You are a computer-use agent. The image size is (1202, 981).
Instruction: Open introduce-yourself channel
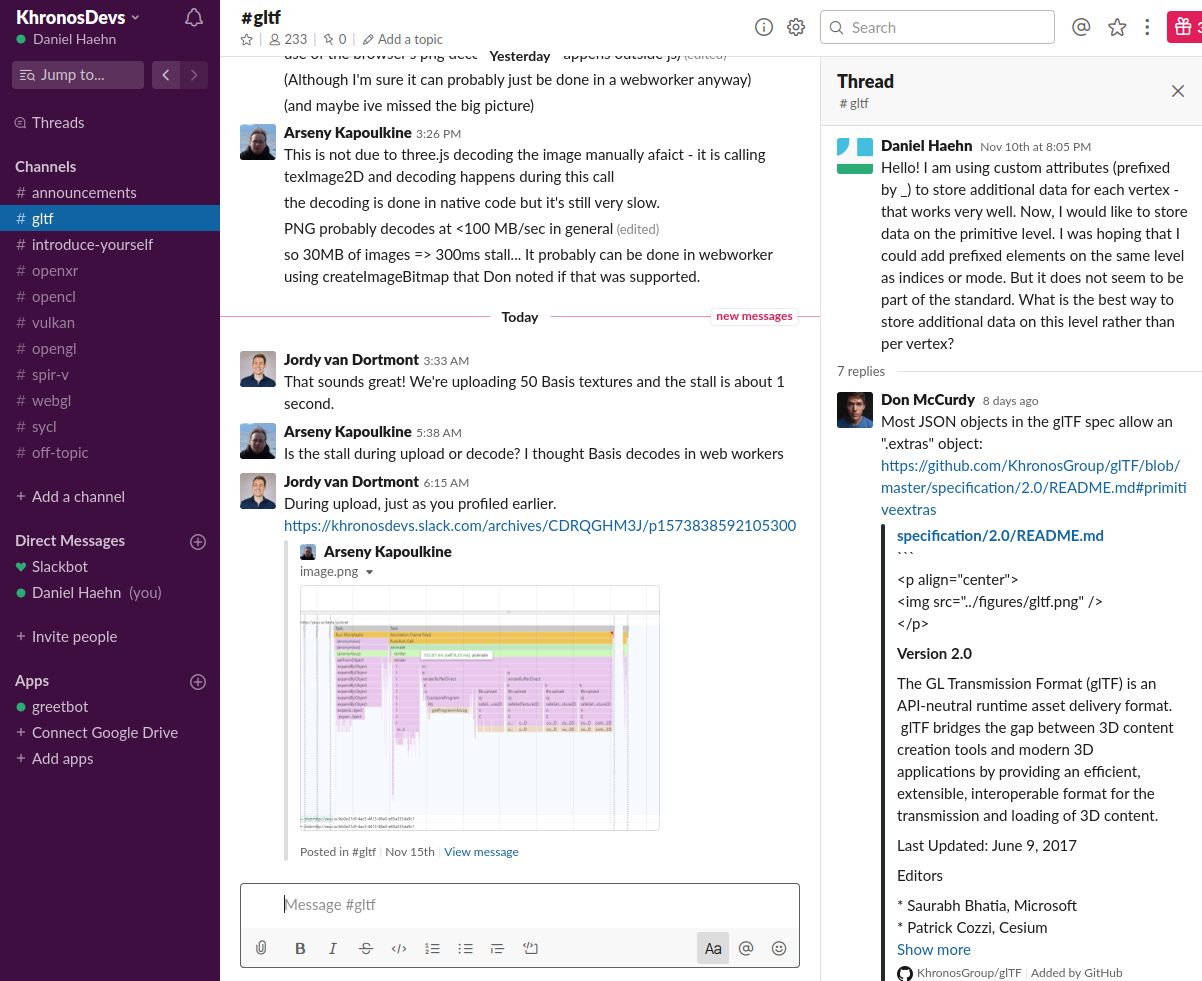[110, 244]
